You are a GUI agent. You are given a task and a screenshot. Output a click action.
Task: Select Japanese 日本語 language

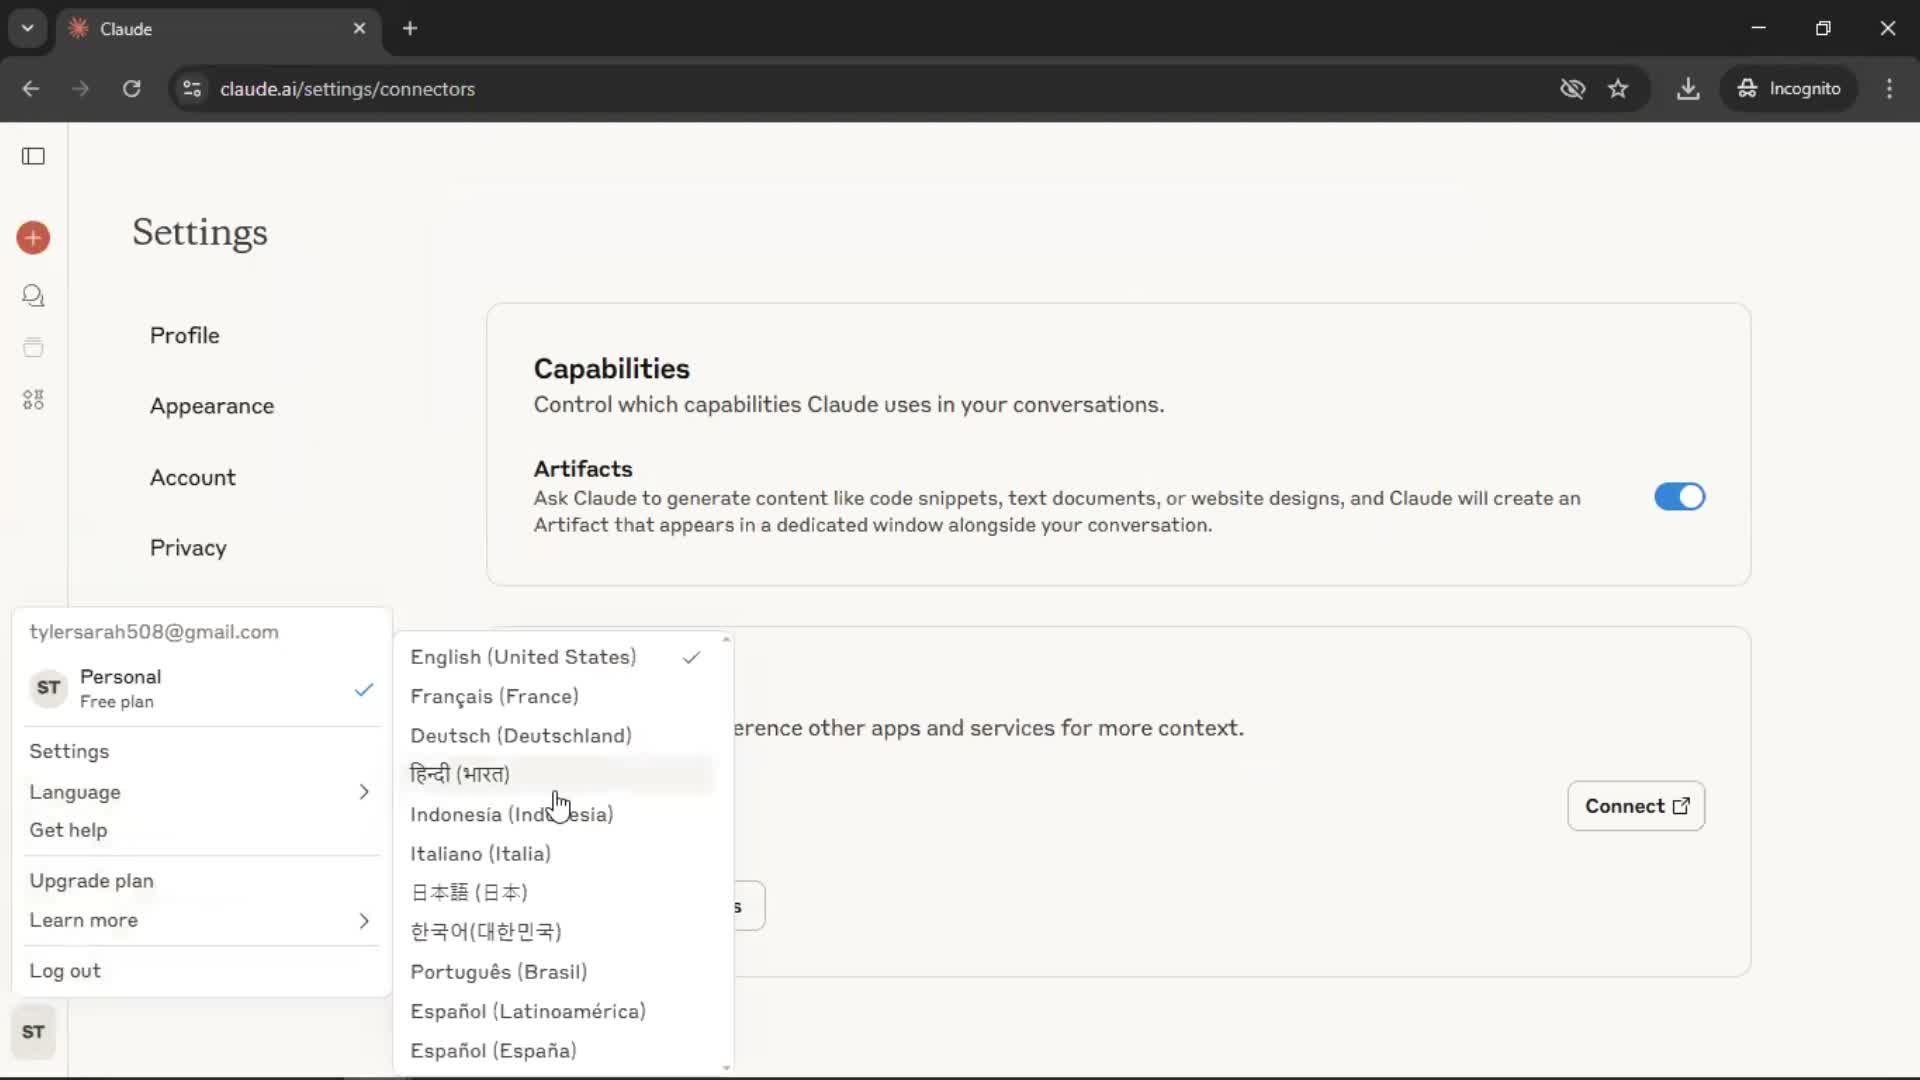558,893
